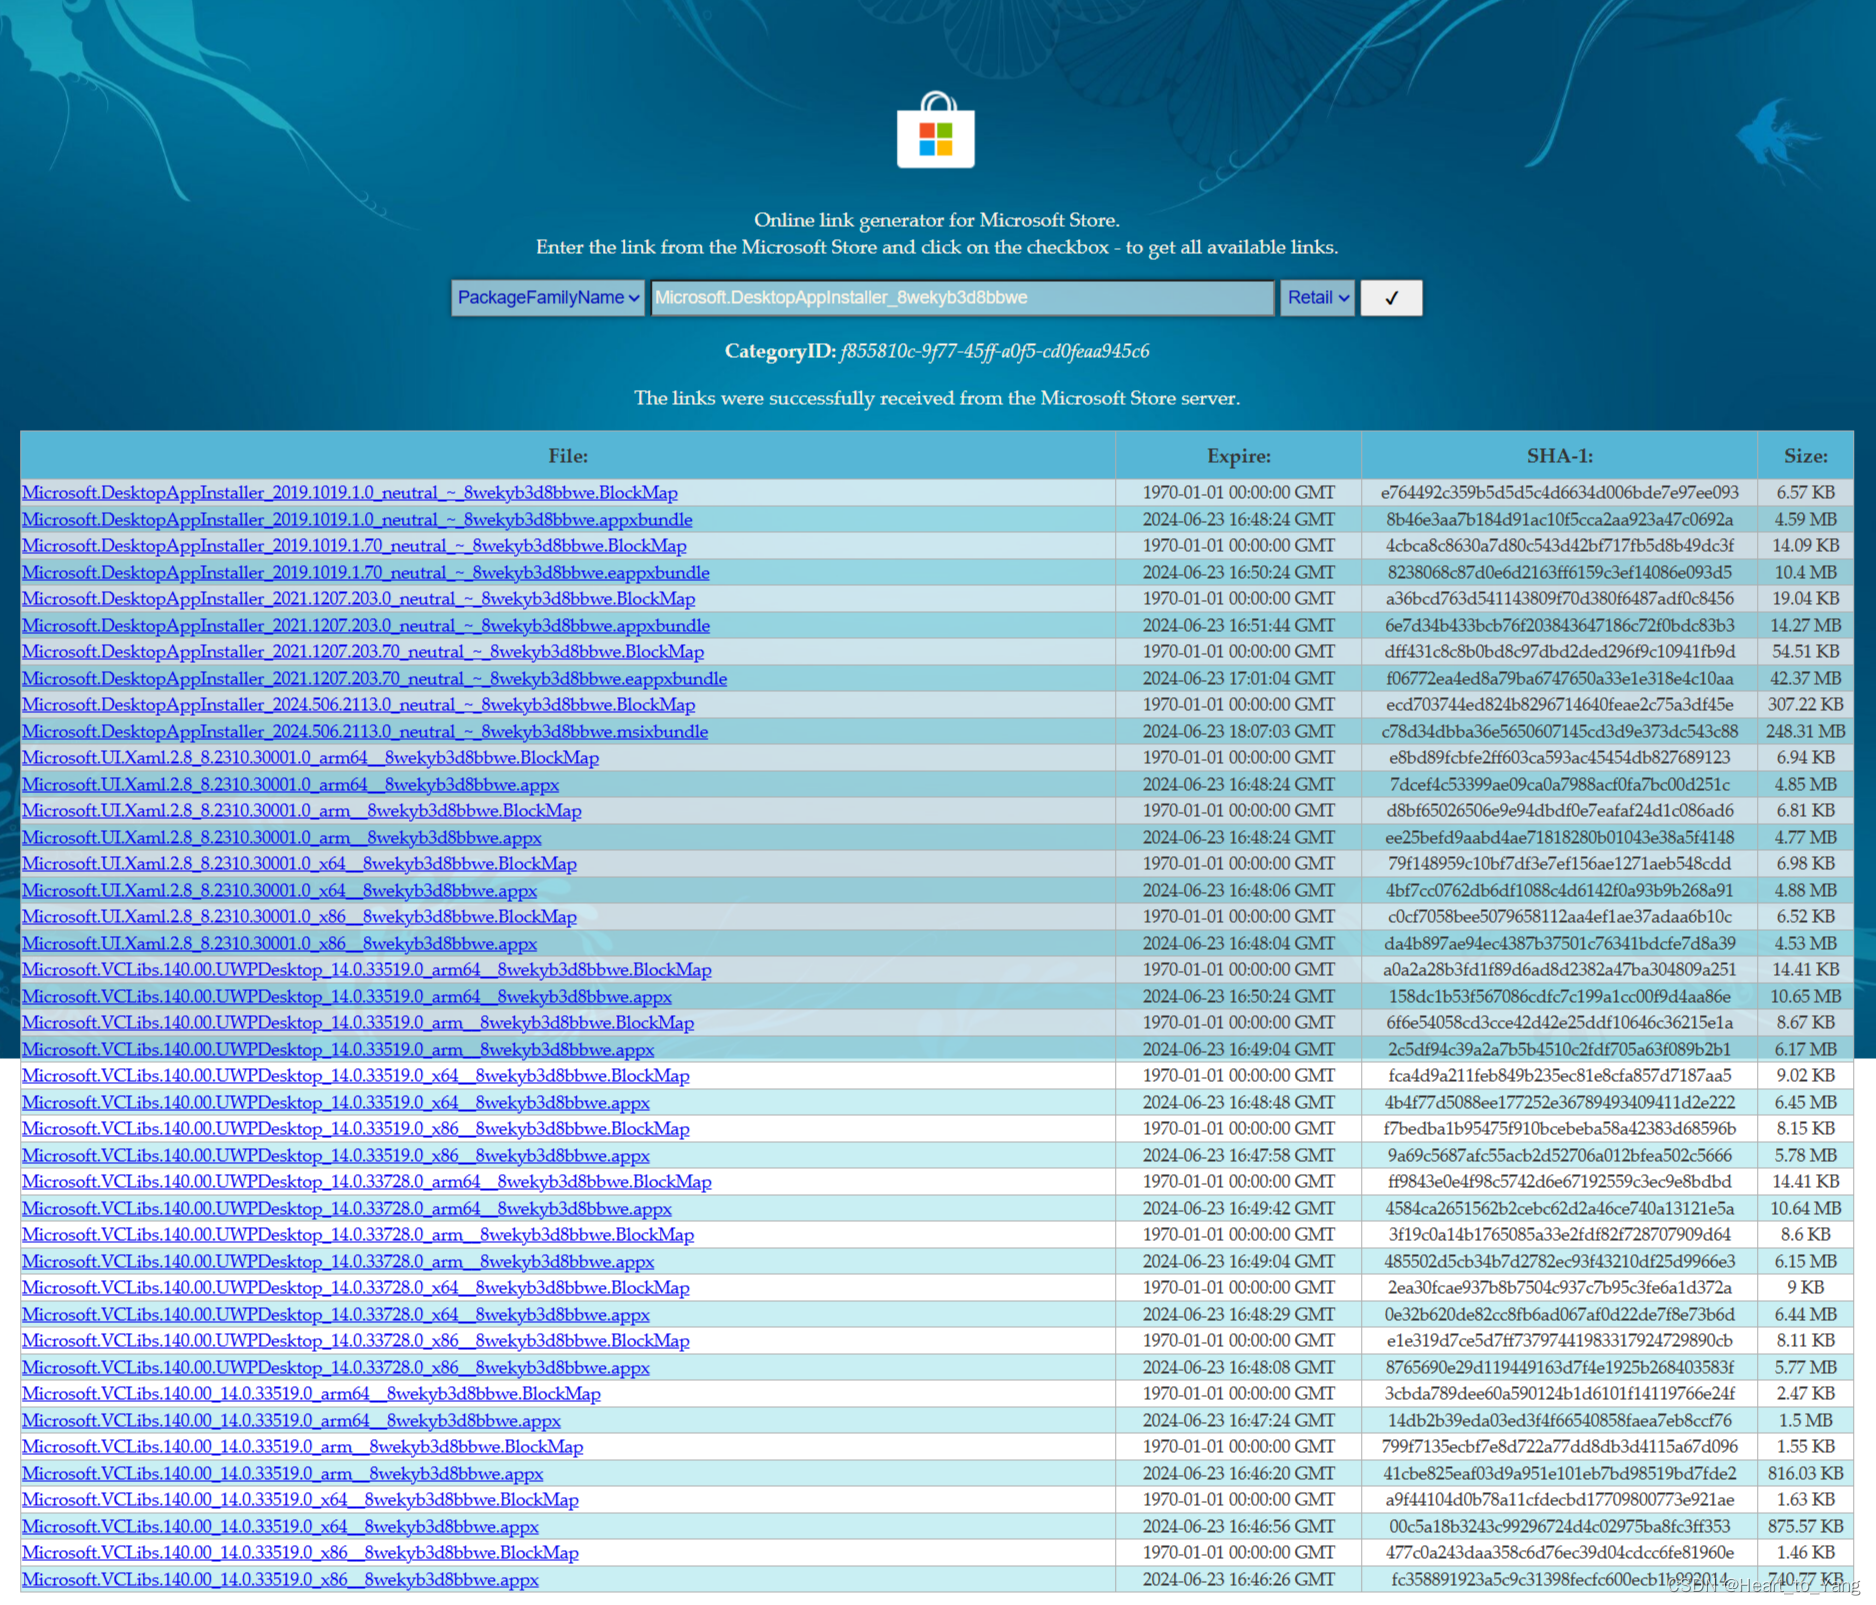Viewport: 1876px width, 1605px height.
Task: Download DesktopAppInstaller_2019.1019.1.70 eappxbundle
Action: point(366,573)
